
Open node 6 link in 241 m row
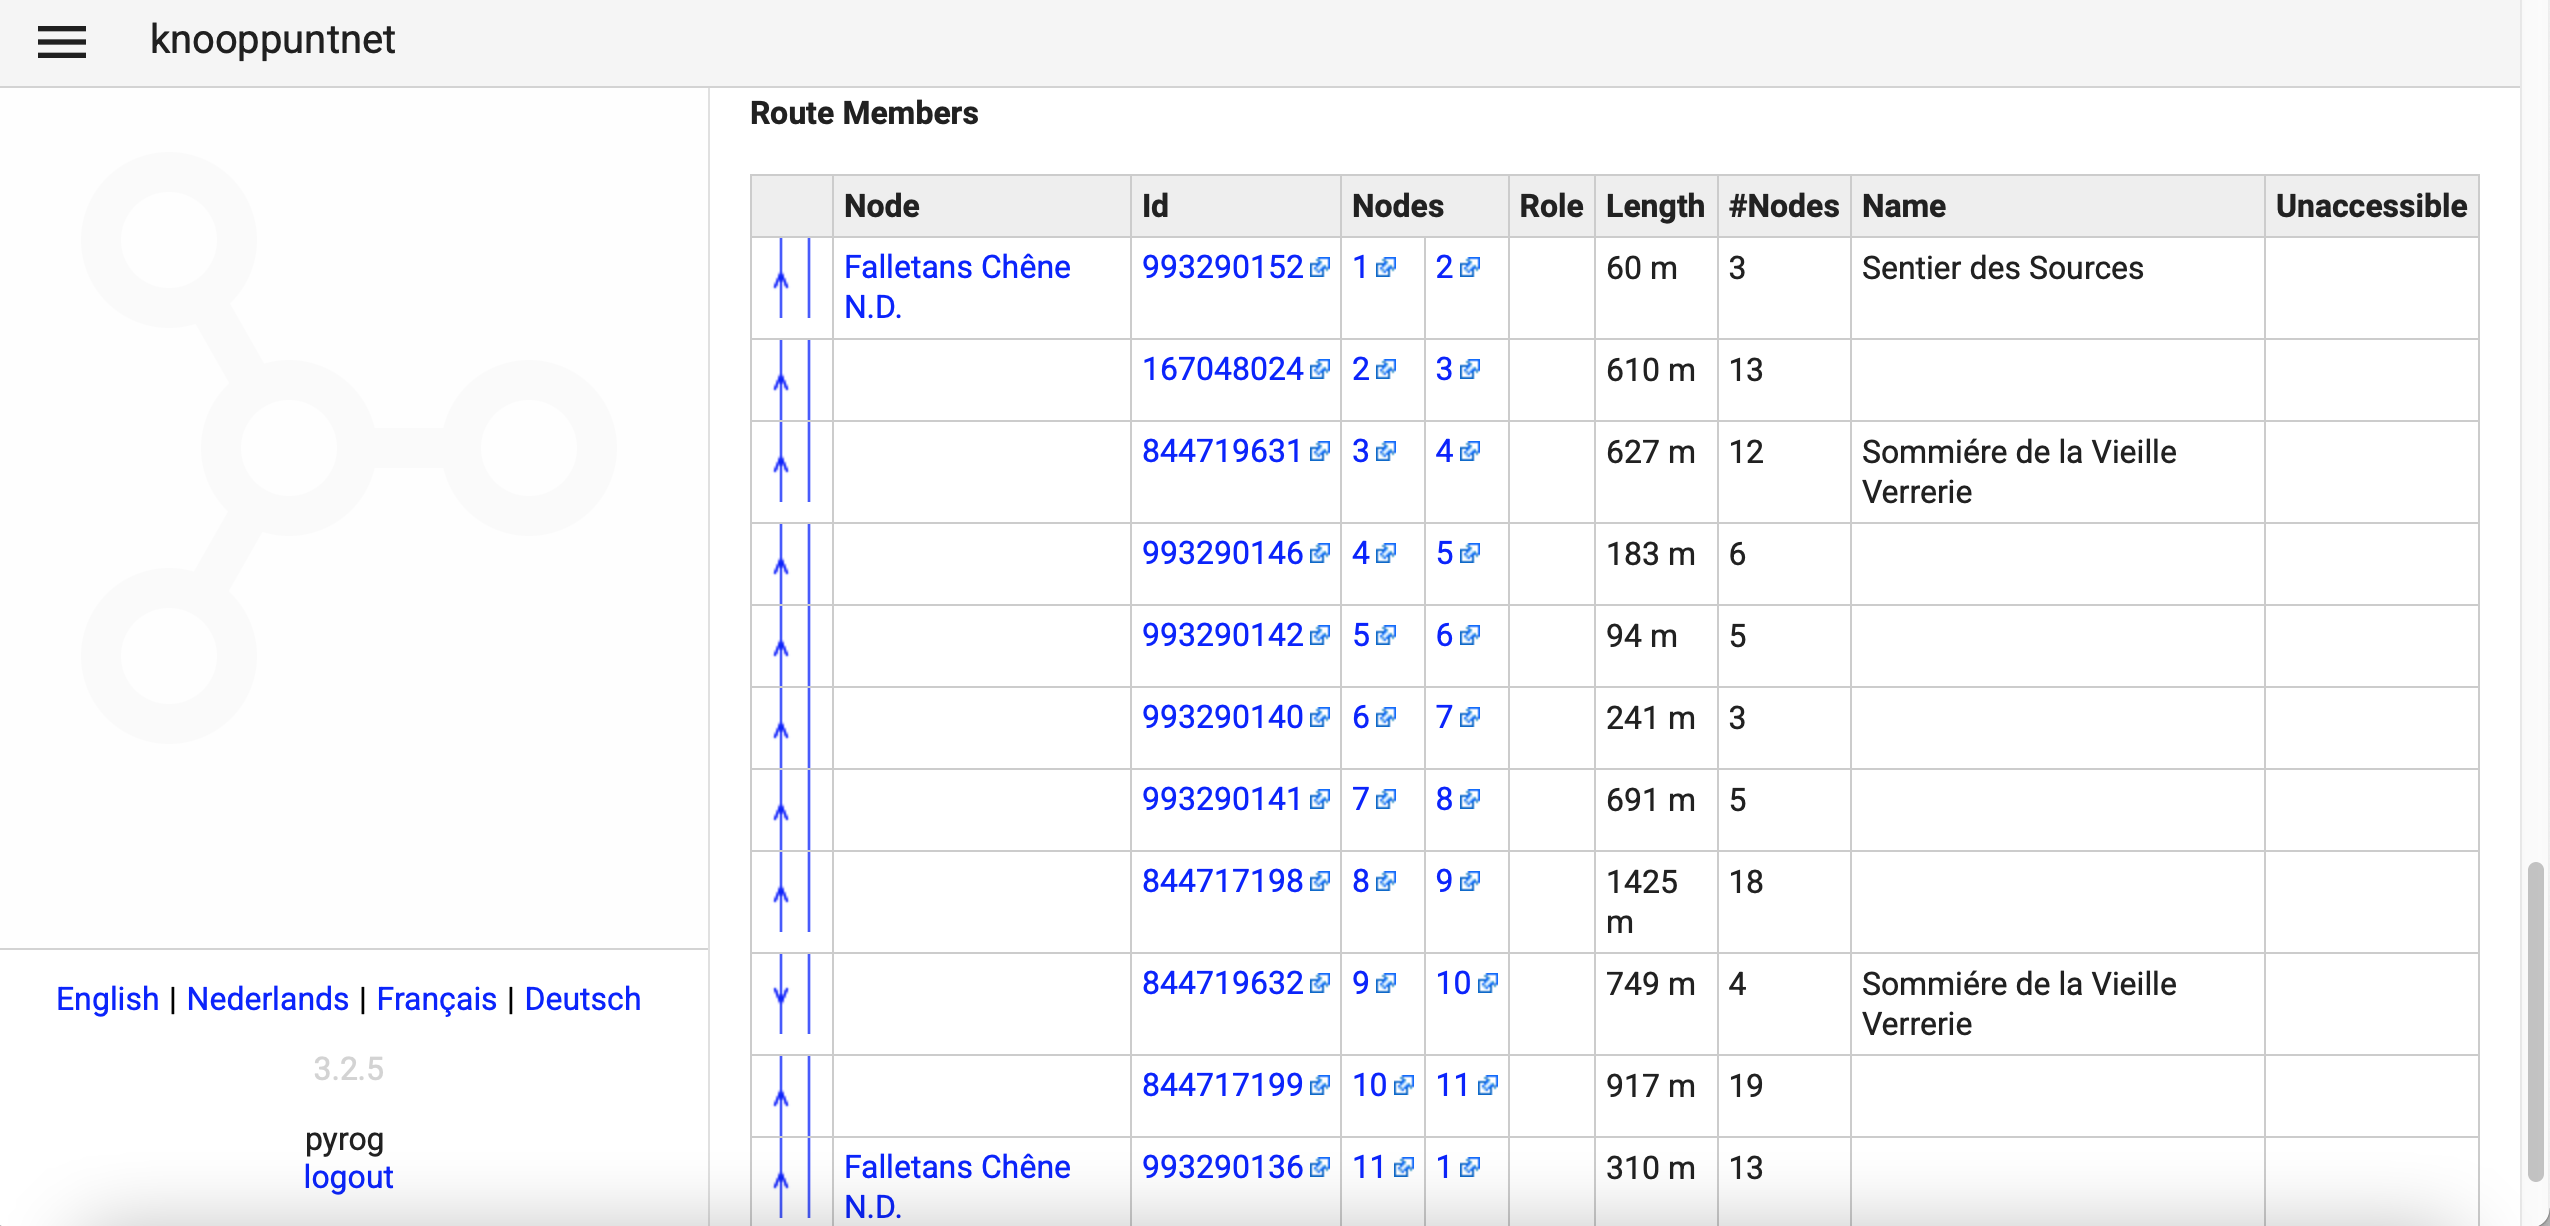point(1360,717)
